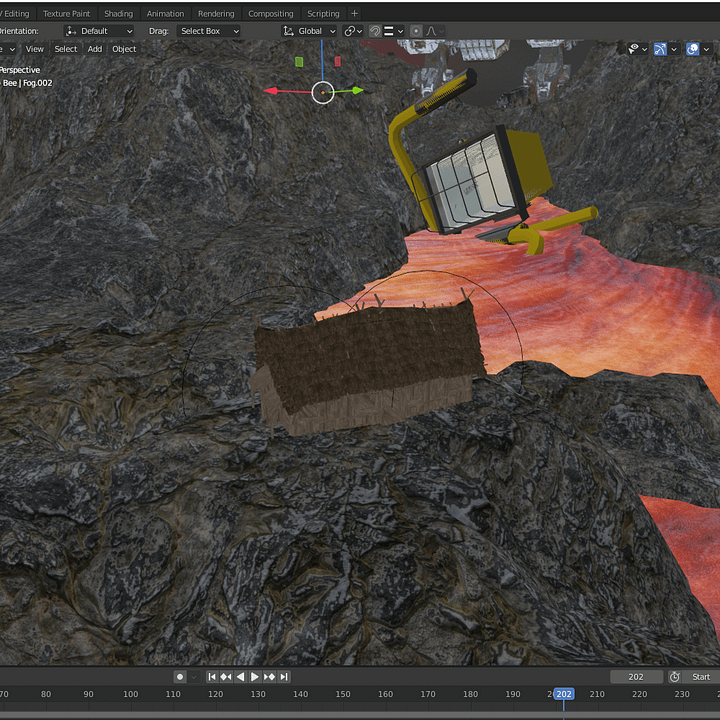Add a new workspace with the plus icon

pyautogui.click(x=354, y=14)
